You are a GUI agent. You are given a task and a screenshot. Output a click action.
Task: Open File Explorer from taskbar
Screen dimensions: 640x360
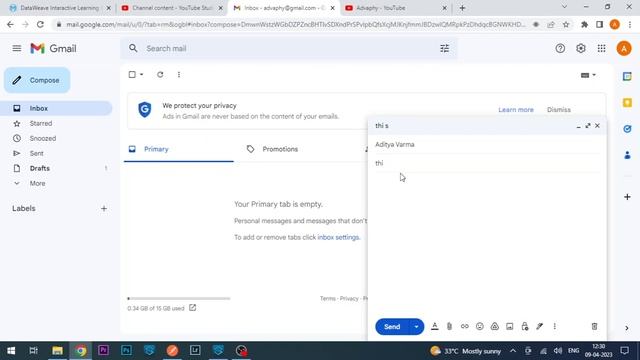[57, 351]
